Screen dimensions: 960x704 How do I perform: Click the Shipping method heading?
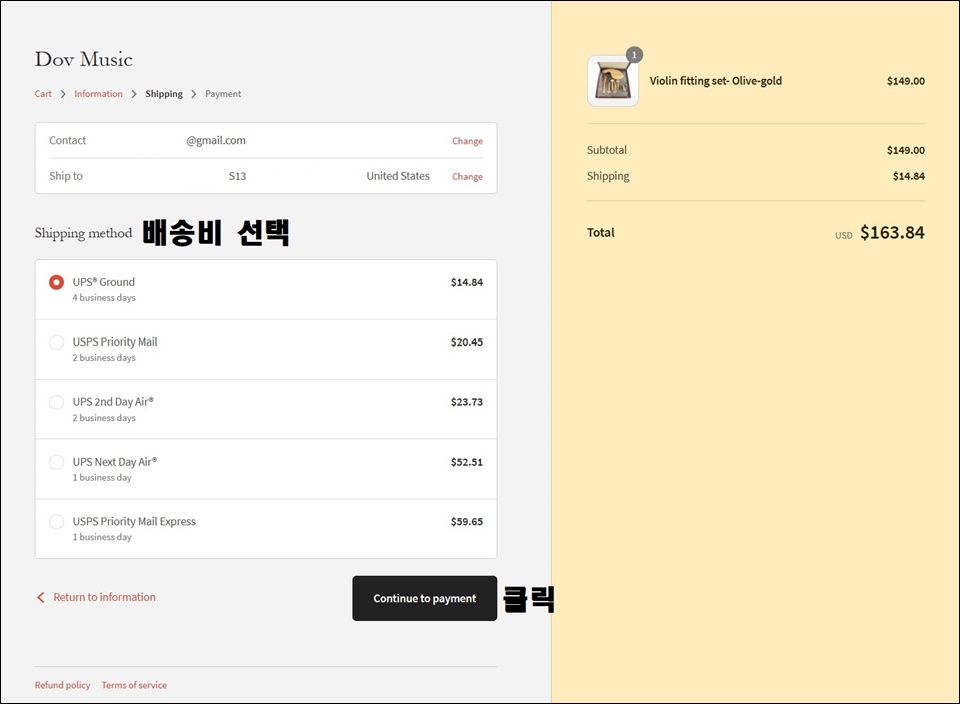click(x=83, y=233)
